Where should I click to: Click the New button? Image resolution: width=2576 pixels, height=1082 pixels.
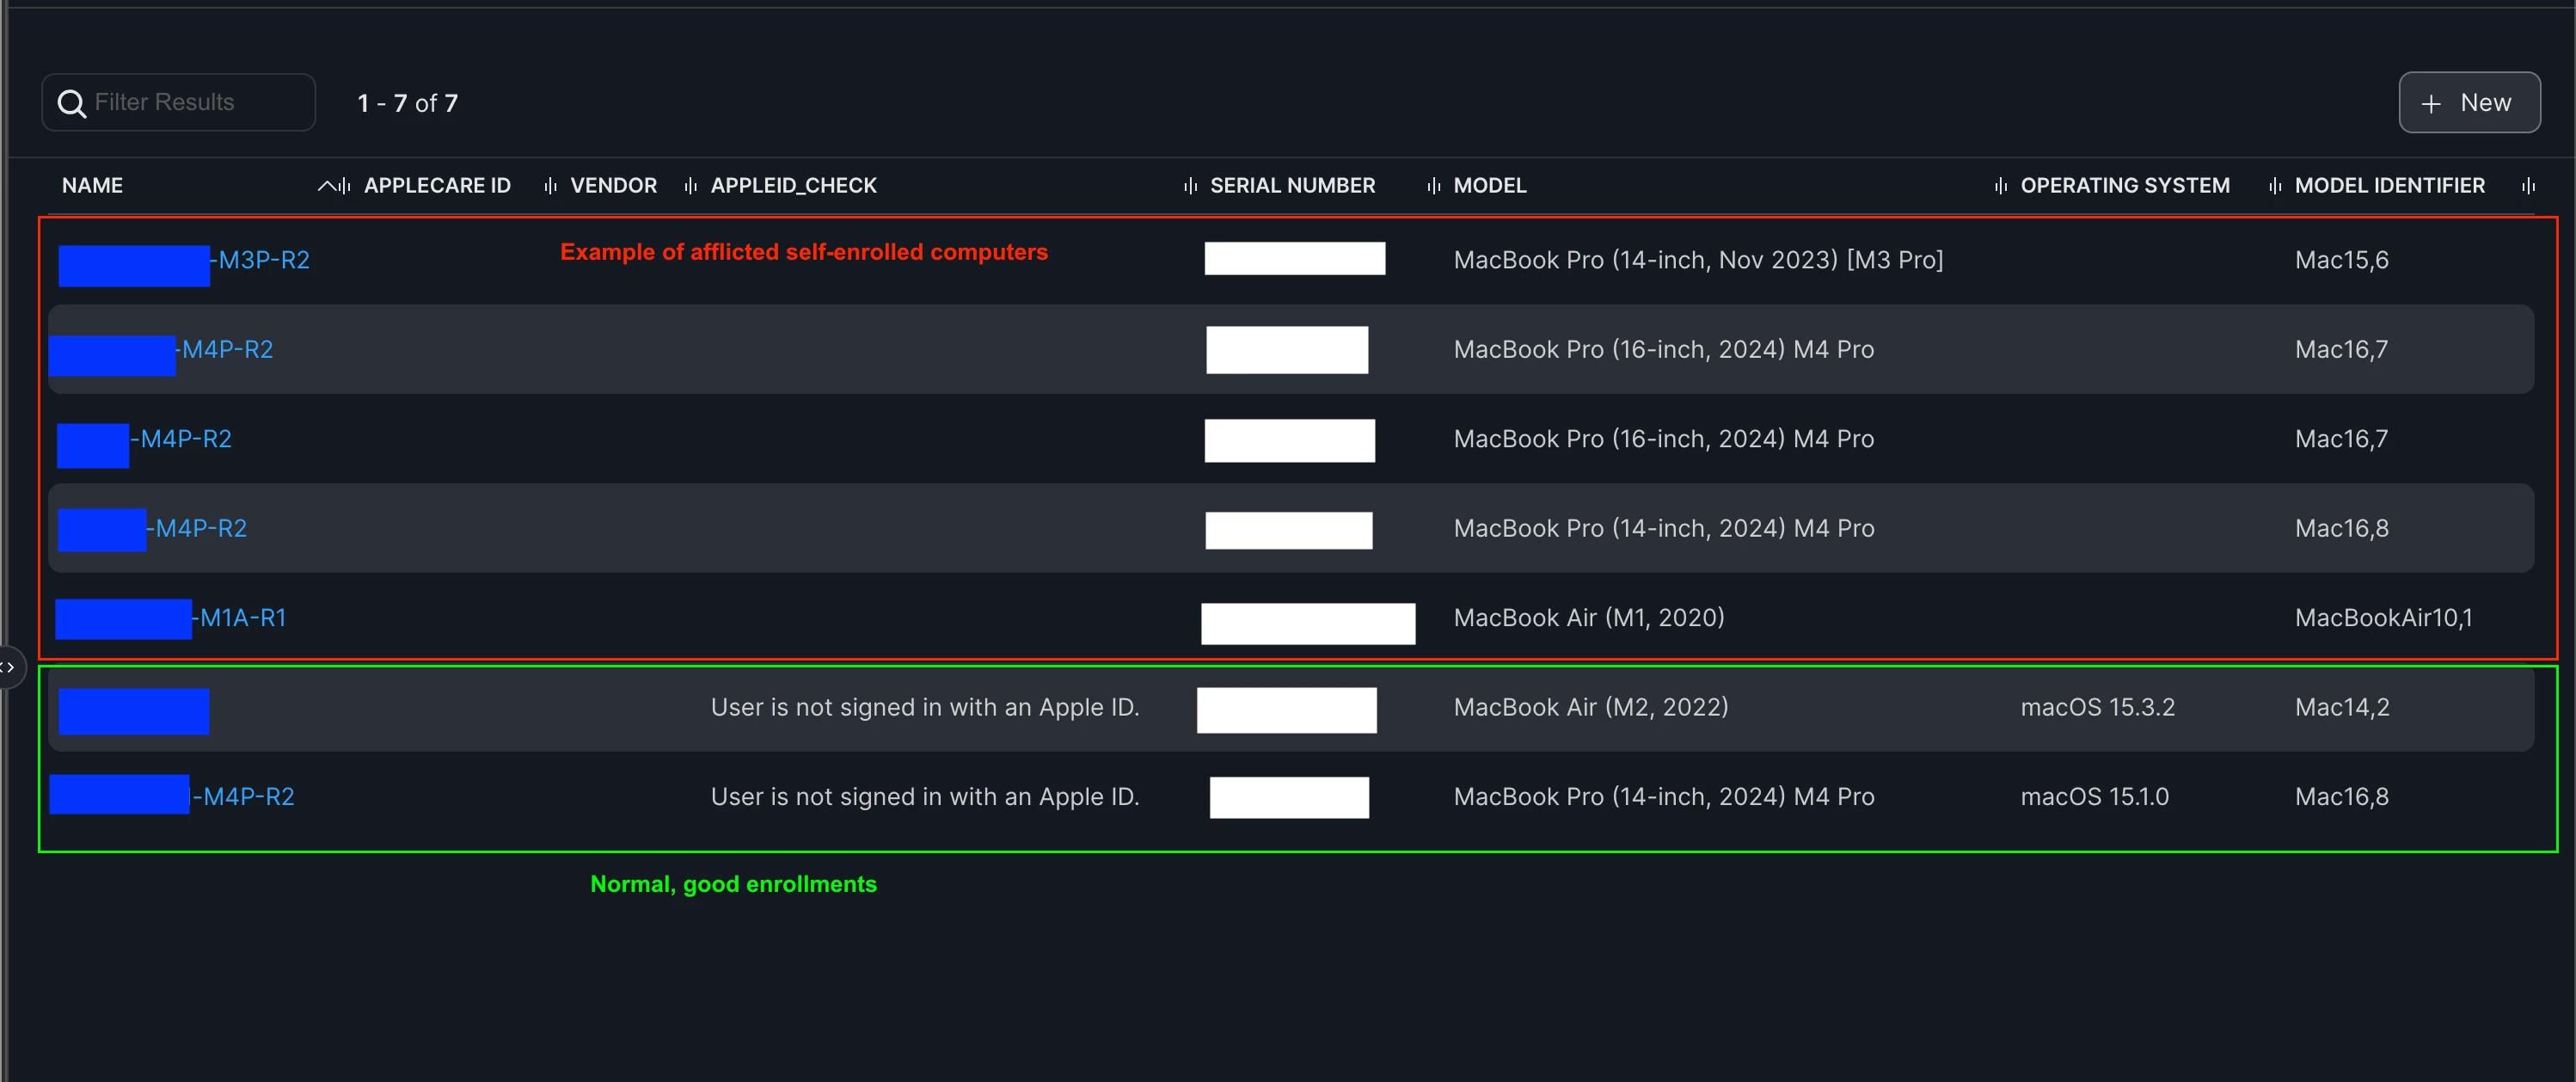tap(2469, 103)
